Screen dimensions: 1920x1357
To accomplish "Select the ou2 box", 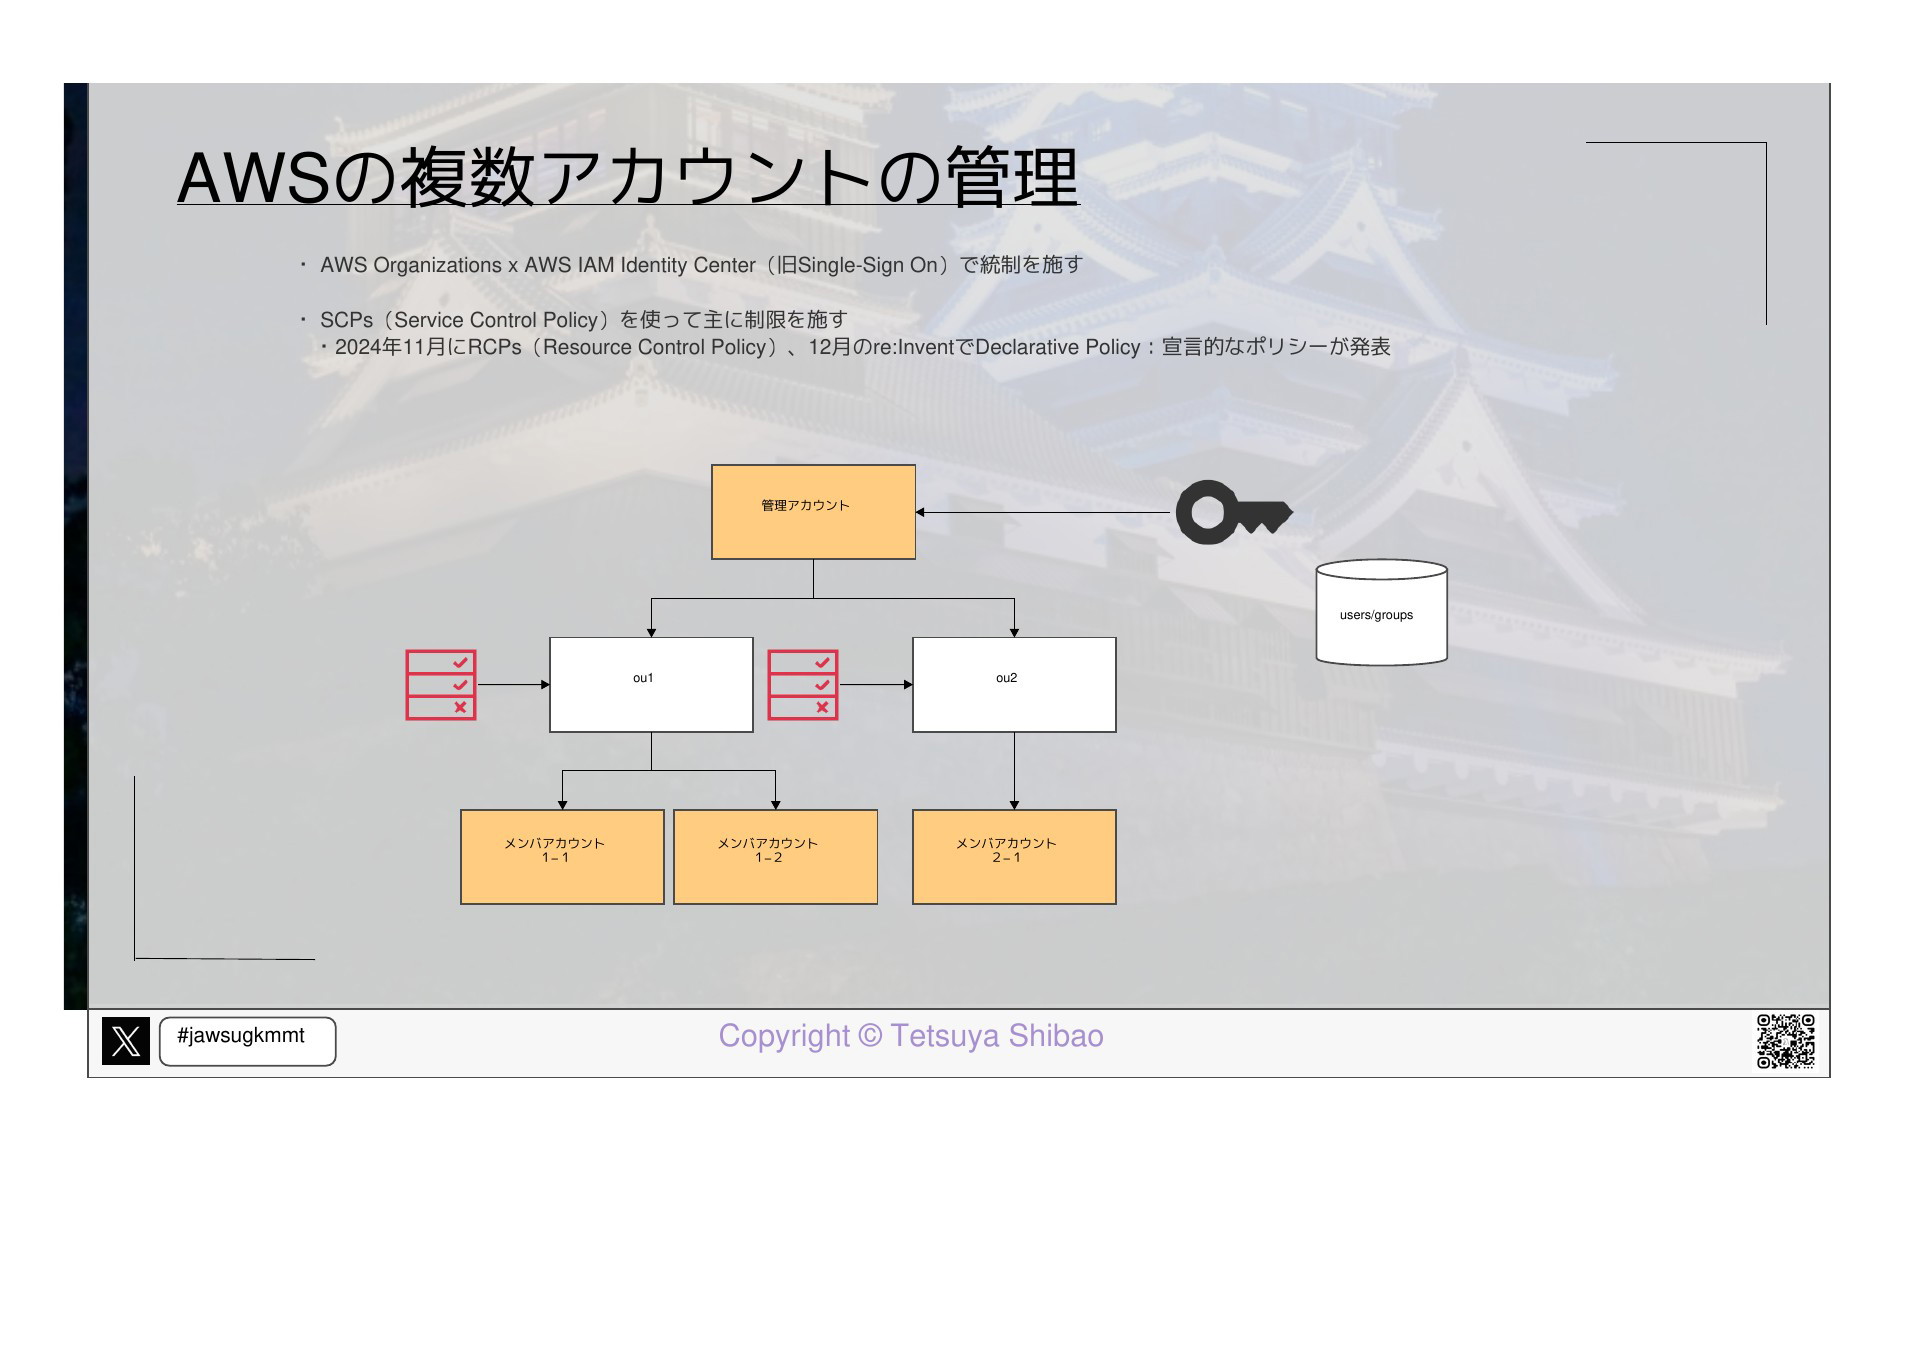I will pyautogui.click(x=1014, y=685).
